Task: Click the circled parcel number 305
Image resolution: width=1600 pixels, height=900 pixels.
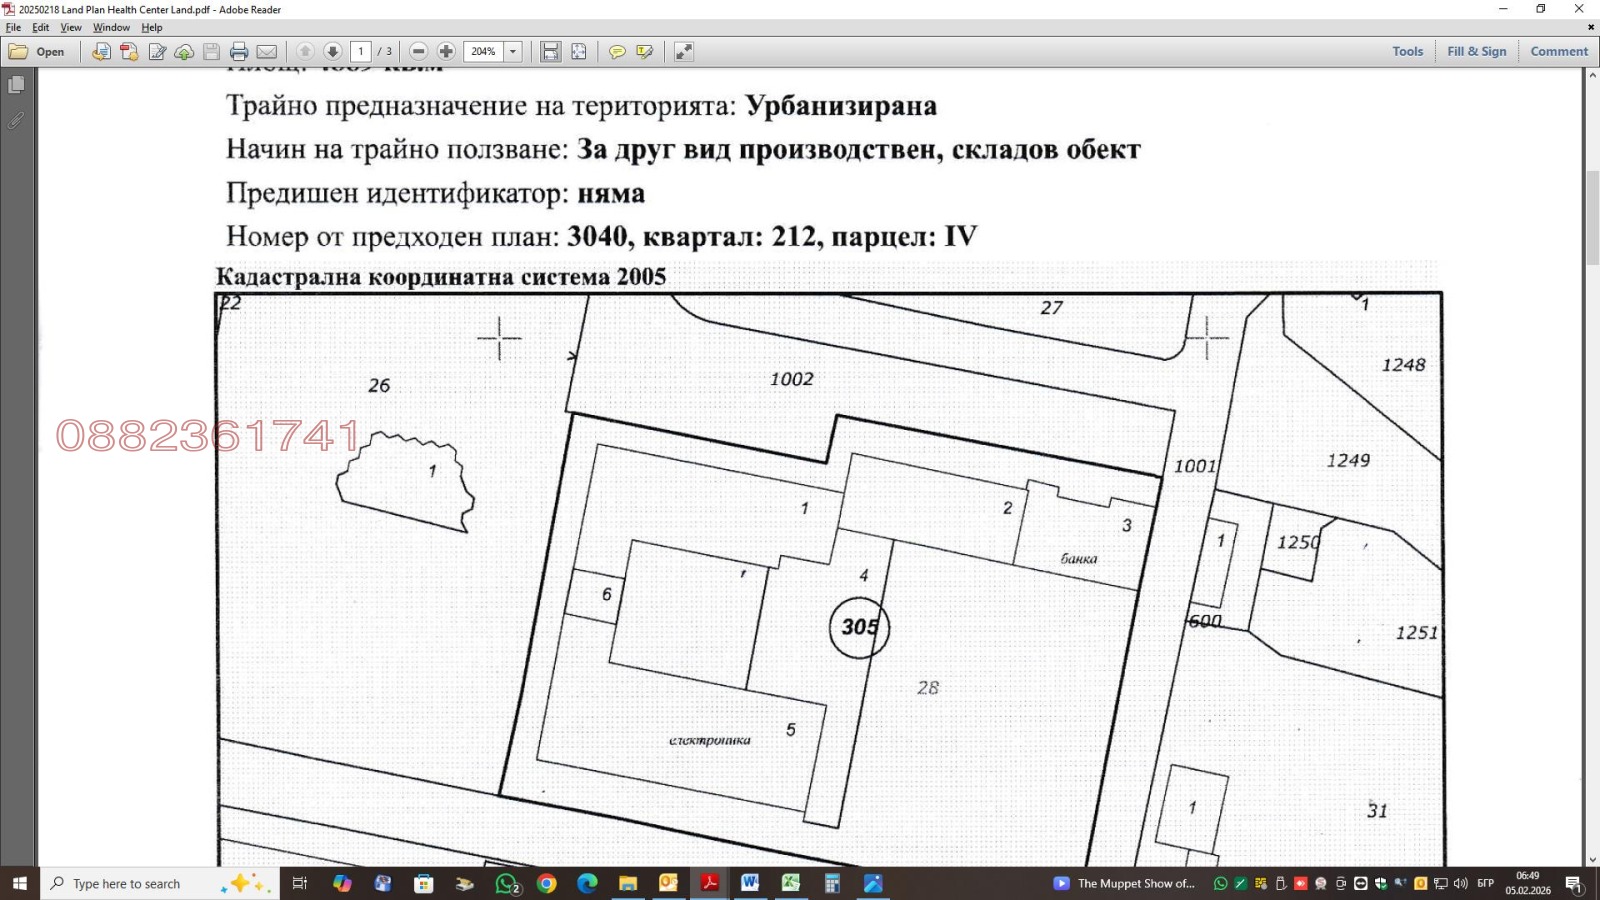Action: [x=859, y=627]
